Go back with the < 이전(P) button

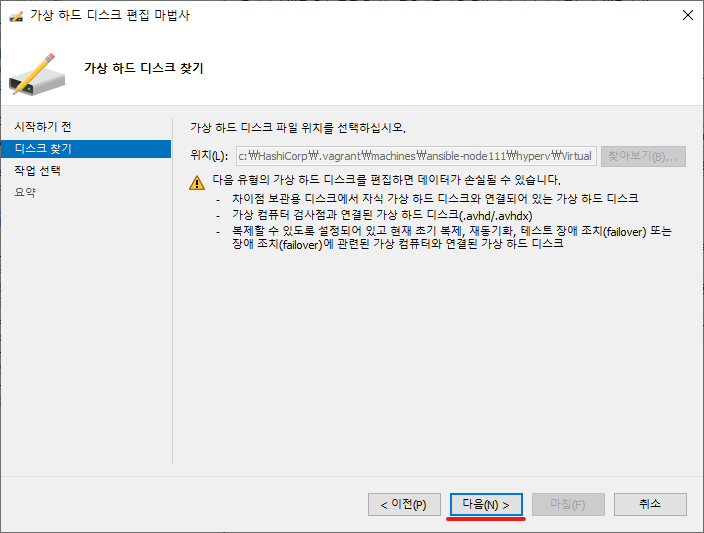coord(404,505)
